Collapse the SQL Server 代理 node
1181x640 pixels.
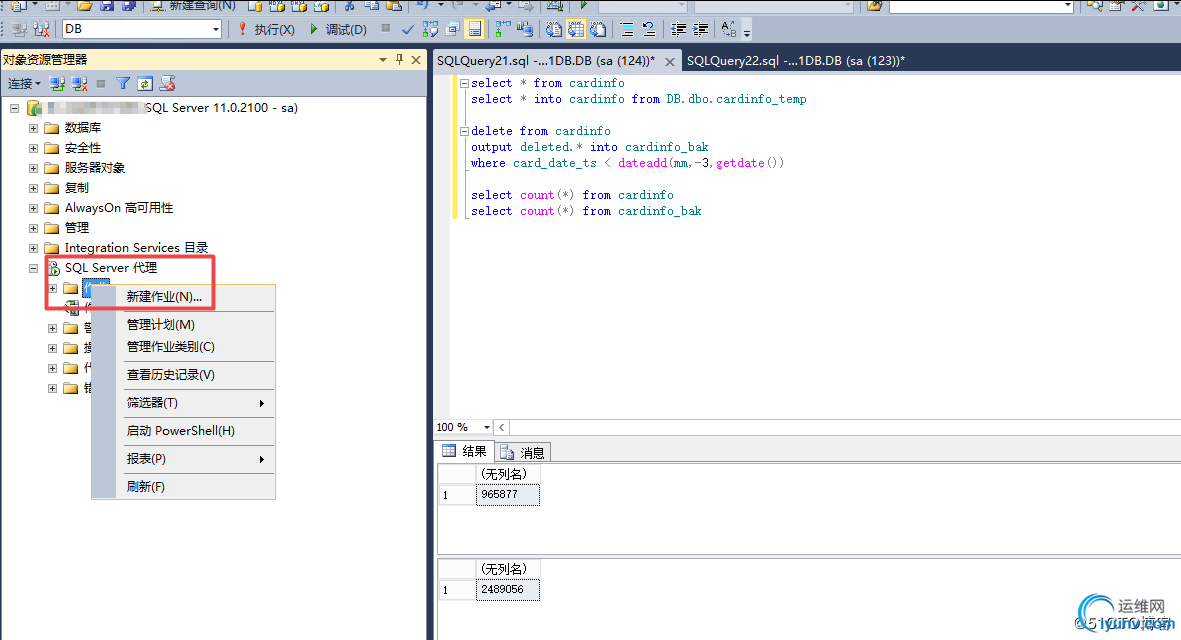click(33, 268)
